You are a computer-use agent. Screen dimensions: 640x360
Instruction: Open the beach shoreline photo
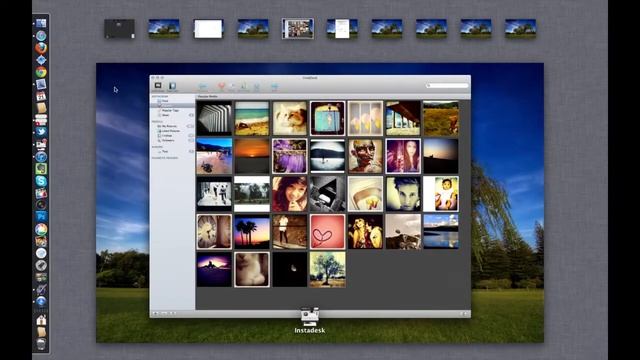pyautogui.click(x=252, y=118)
